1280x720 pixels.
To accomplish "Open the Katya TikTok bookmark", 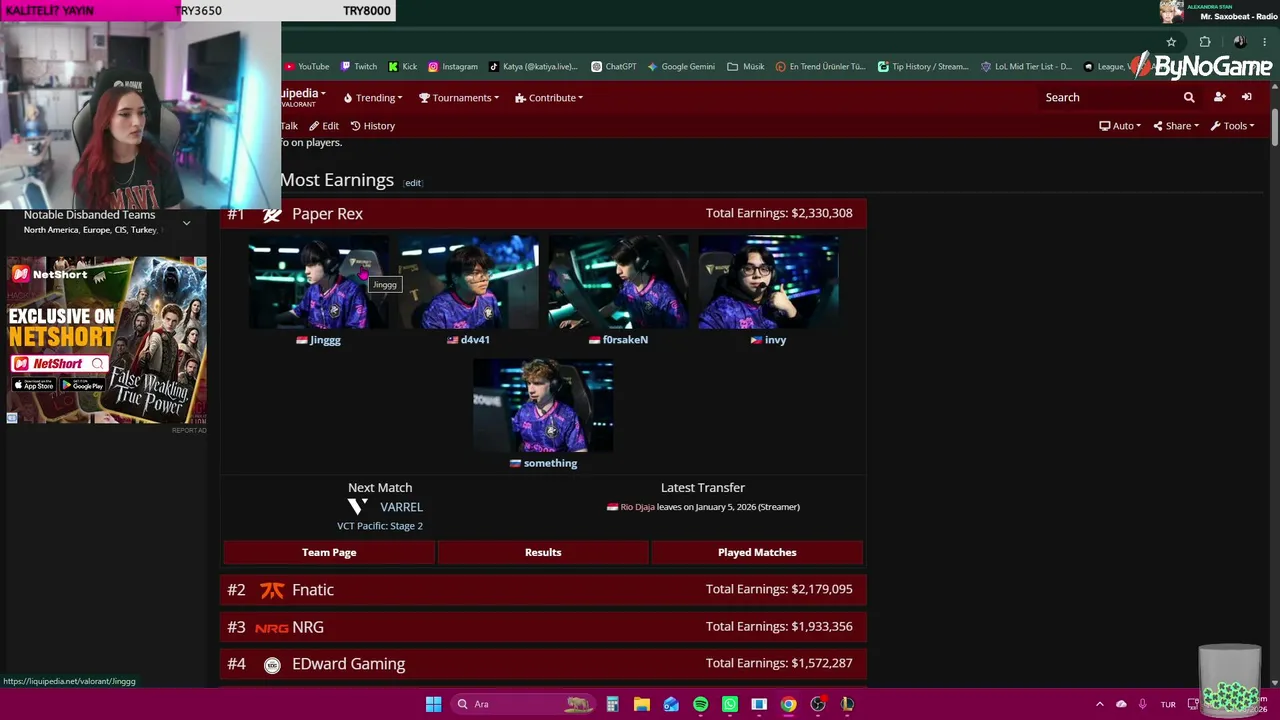I will [x=533, y=67].
